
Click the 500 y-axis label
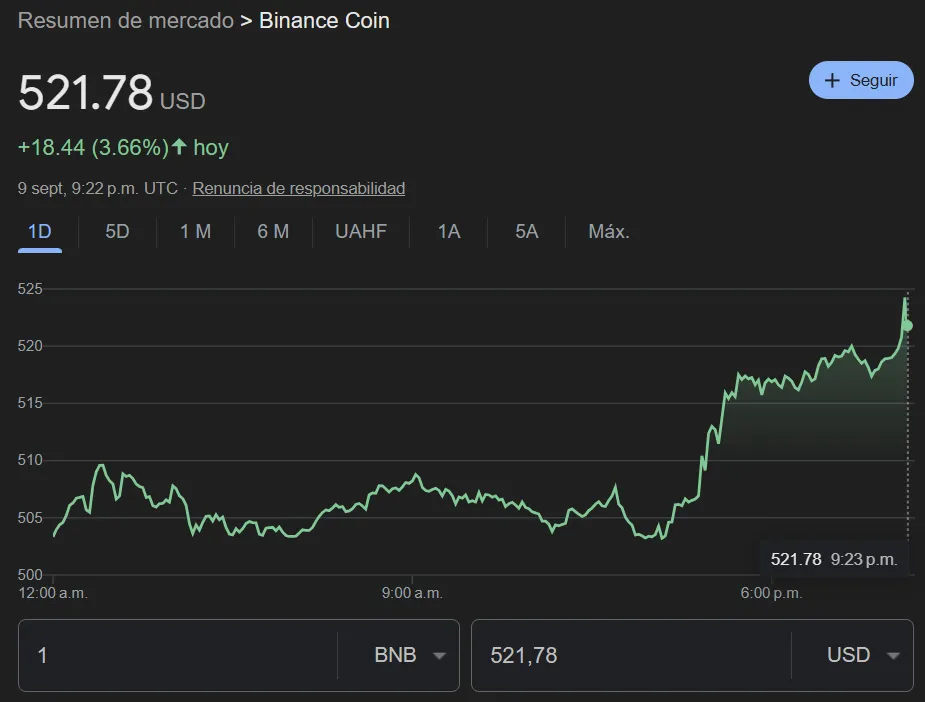30,575
